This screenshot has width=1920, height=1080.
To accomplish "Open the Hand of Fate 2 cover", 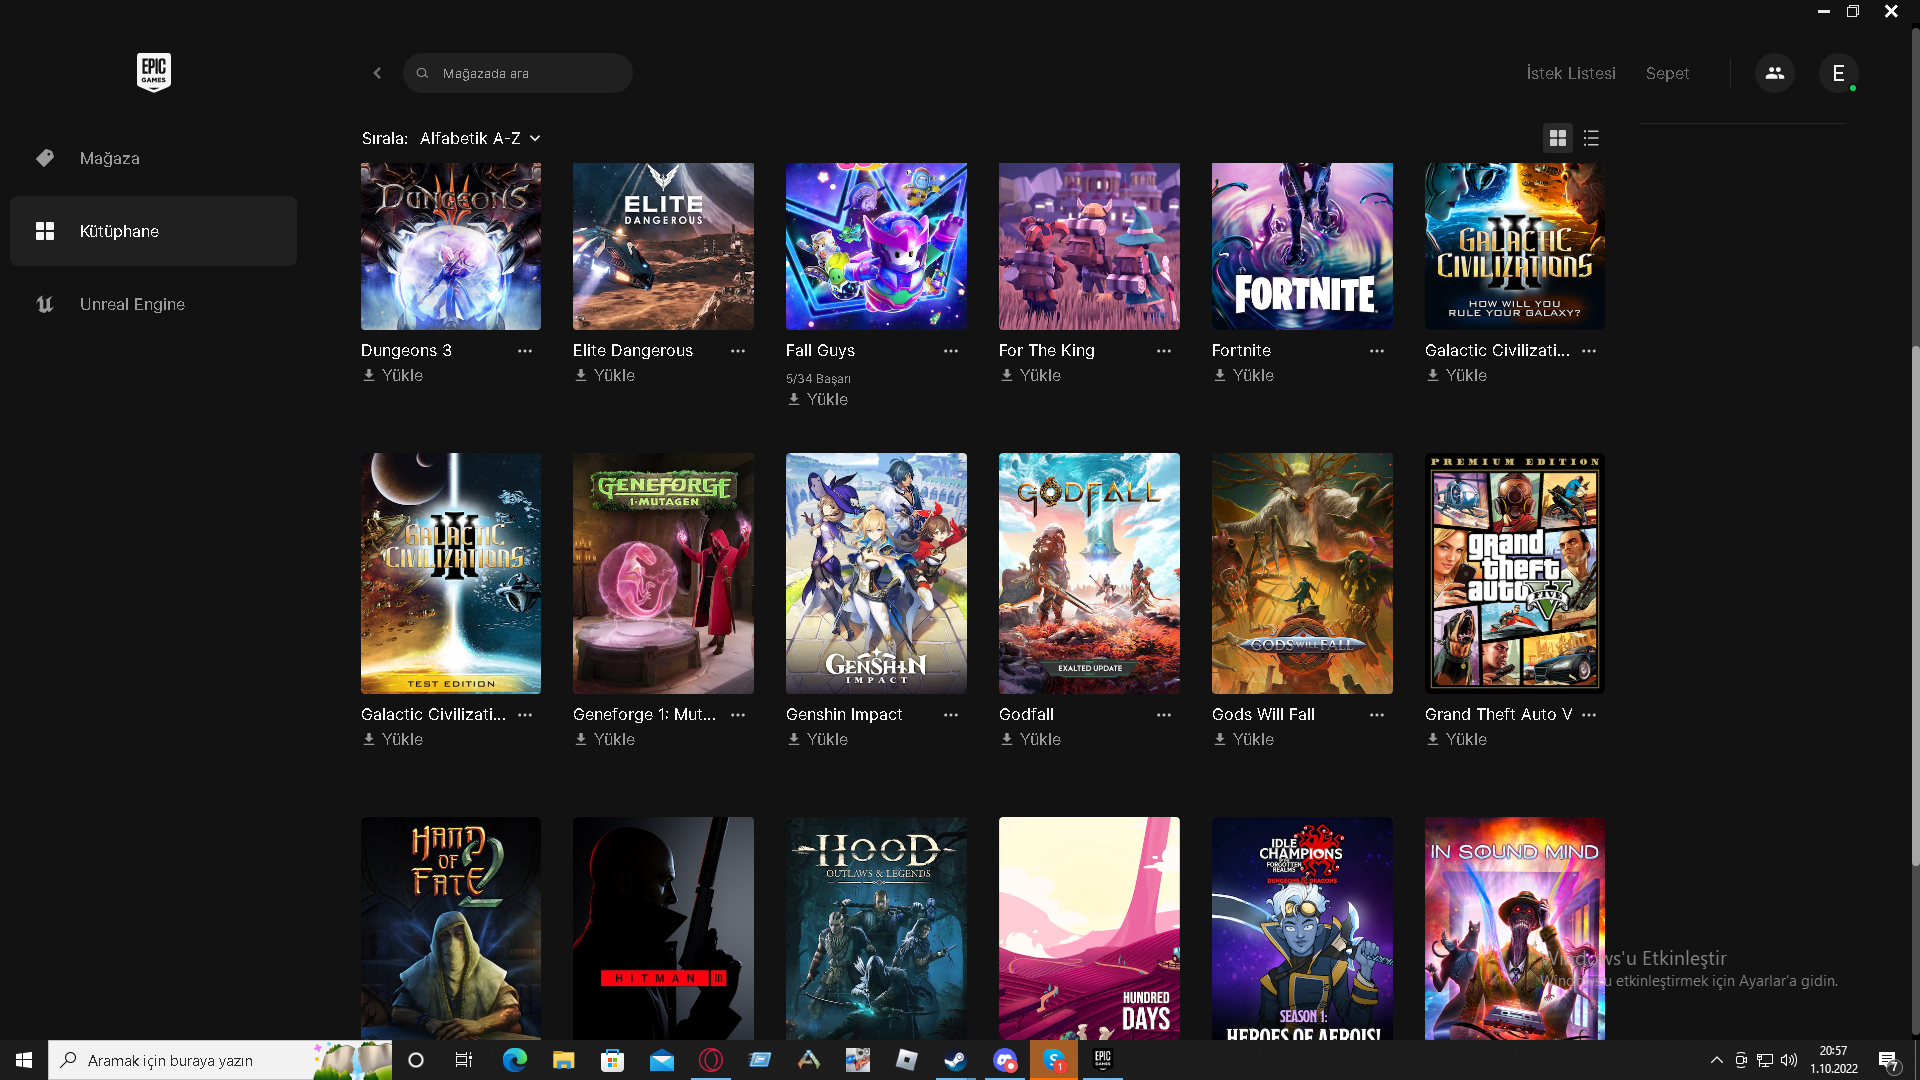I will coord(451,928).
